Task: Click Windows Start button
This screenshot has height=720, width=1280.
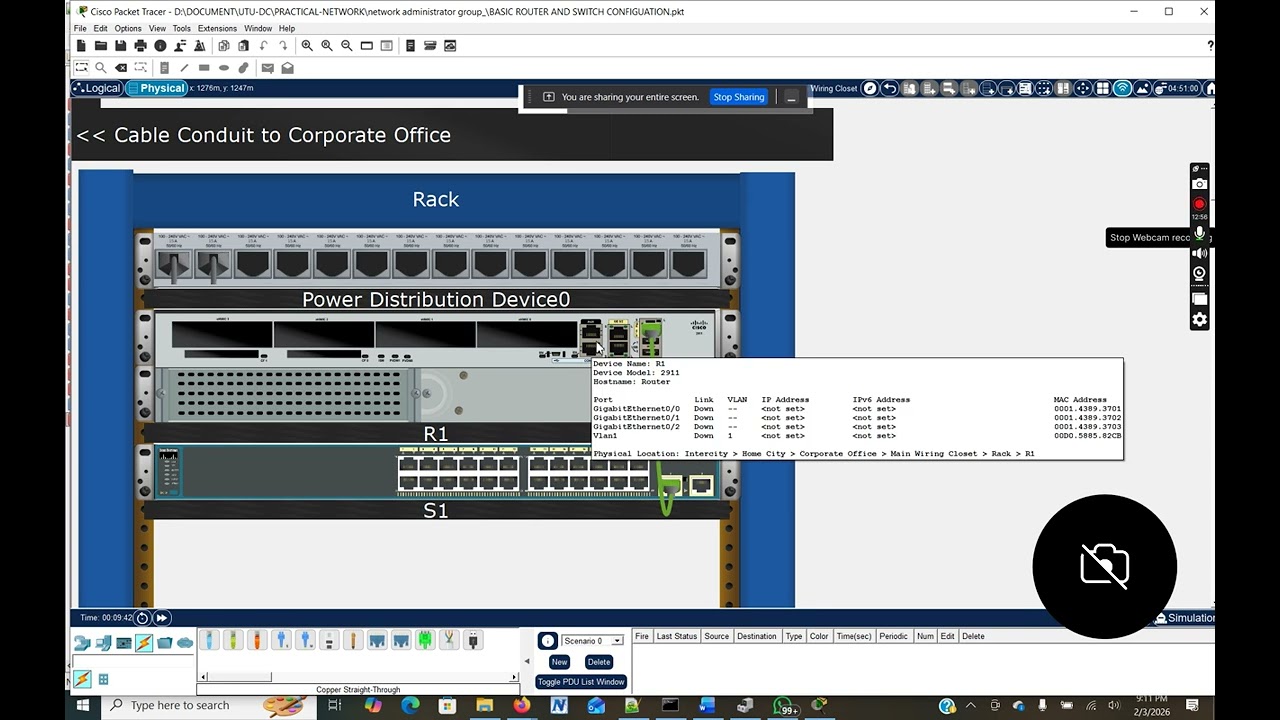Action: pyautogui.click(x=83, y=706)
